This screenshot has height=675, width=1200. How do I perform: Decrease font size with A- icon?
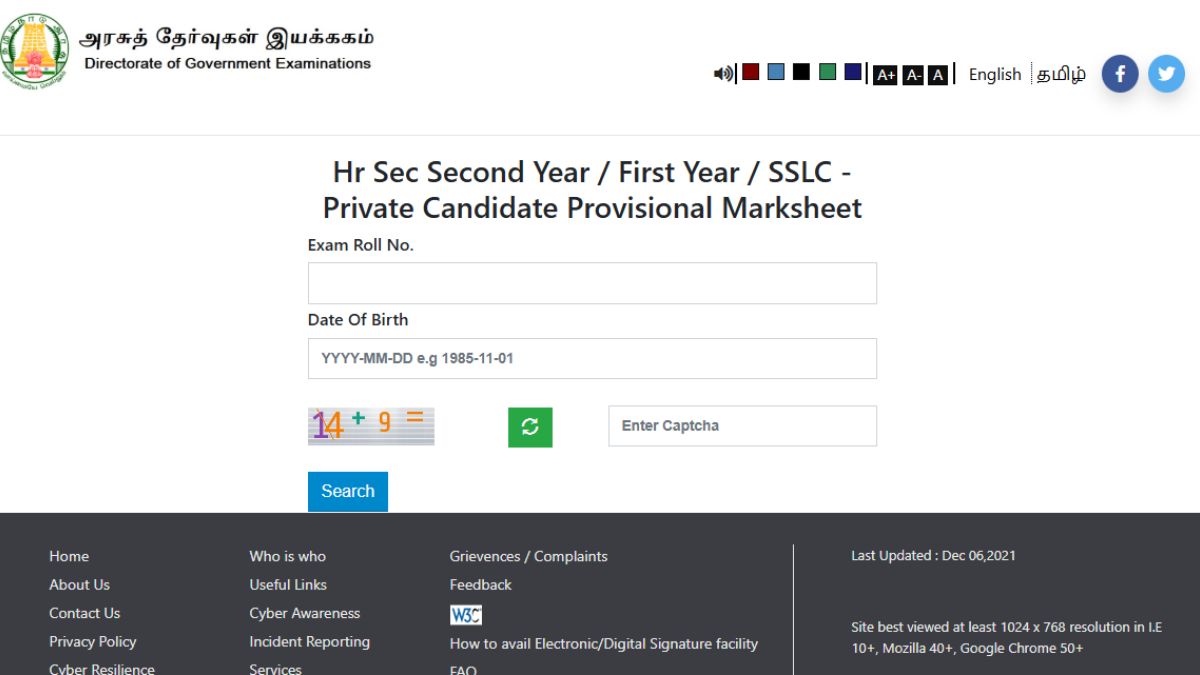(912, 75)
